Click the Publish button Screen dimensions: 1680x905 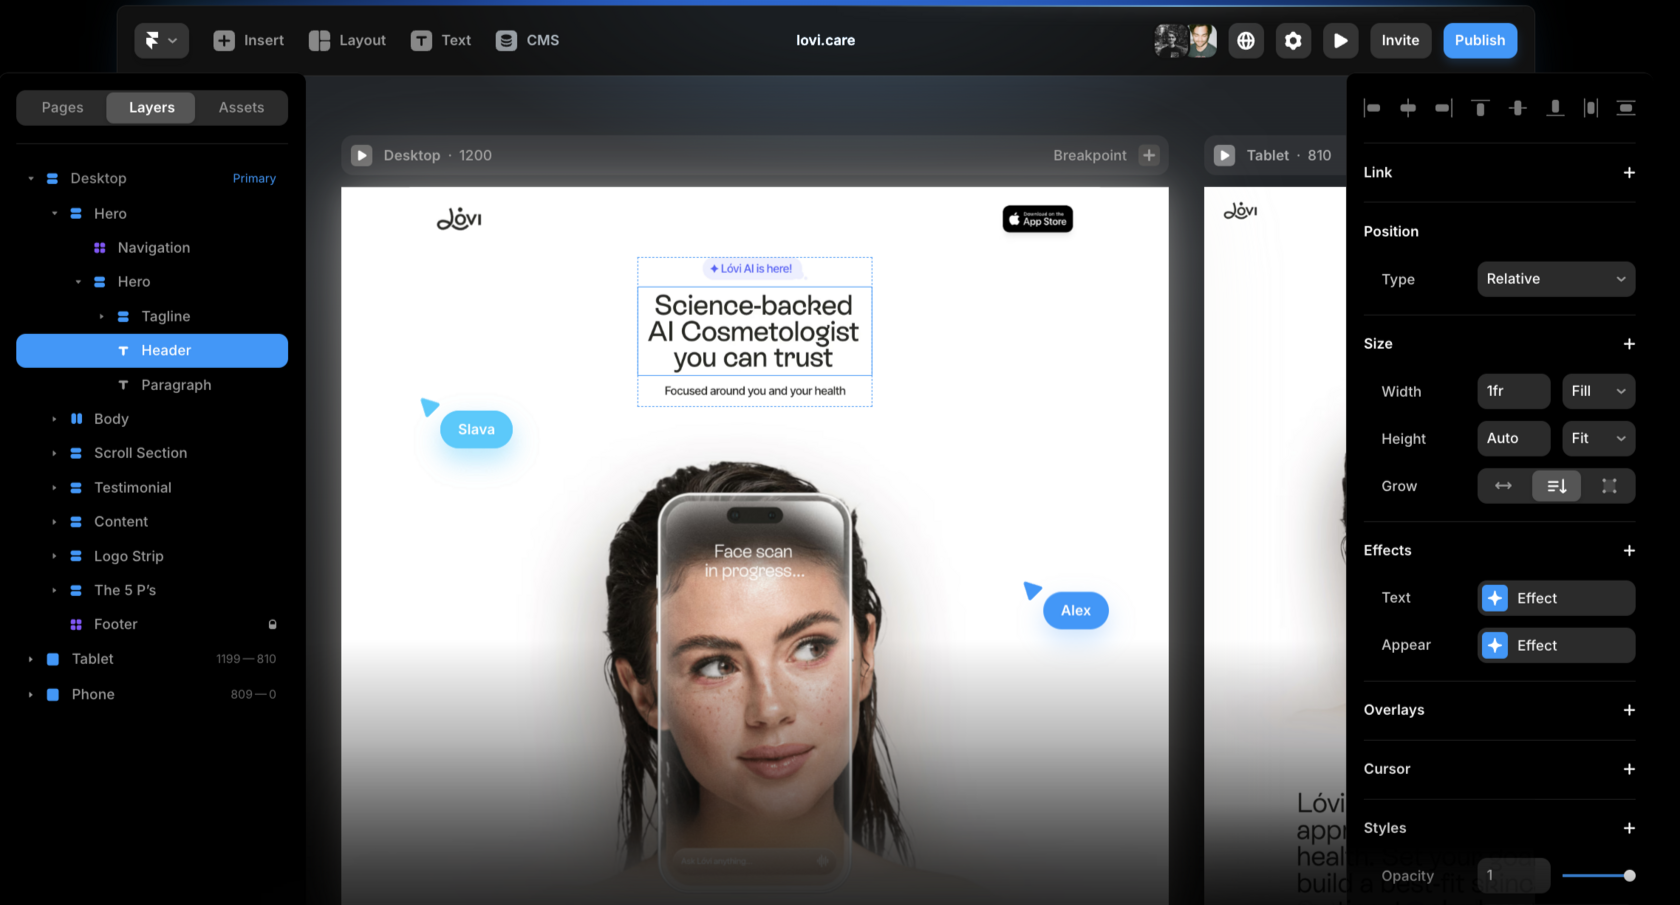tap(1479, 40)
